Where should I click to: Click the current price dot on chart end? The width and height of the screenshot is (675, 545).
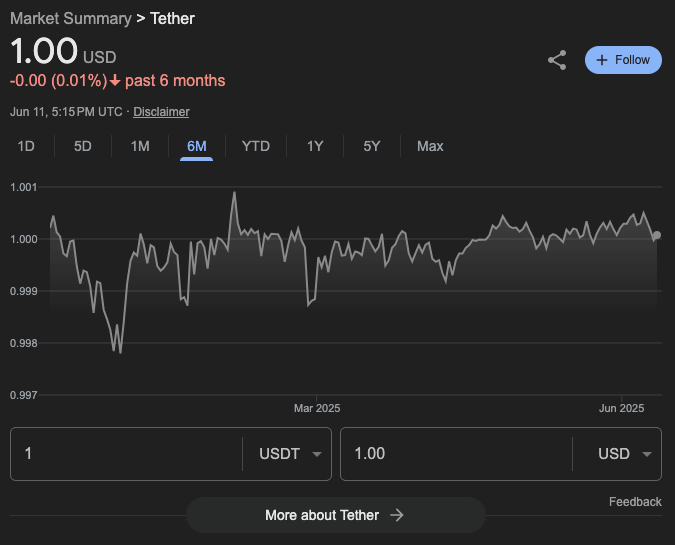click(x=656, y=236)
